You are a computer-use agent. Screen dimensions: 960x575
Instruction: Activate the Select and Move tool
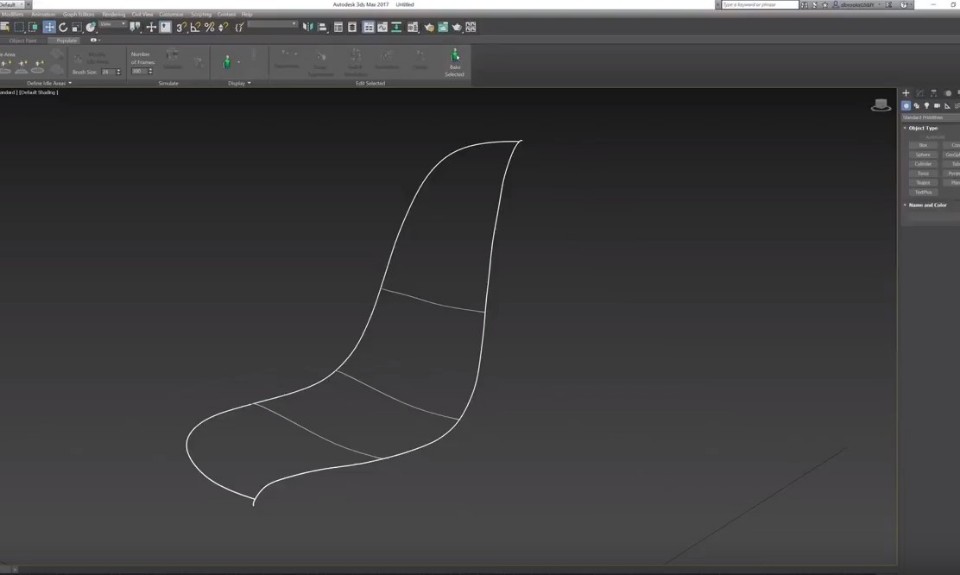coord(49,27)
